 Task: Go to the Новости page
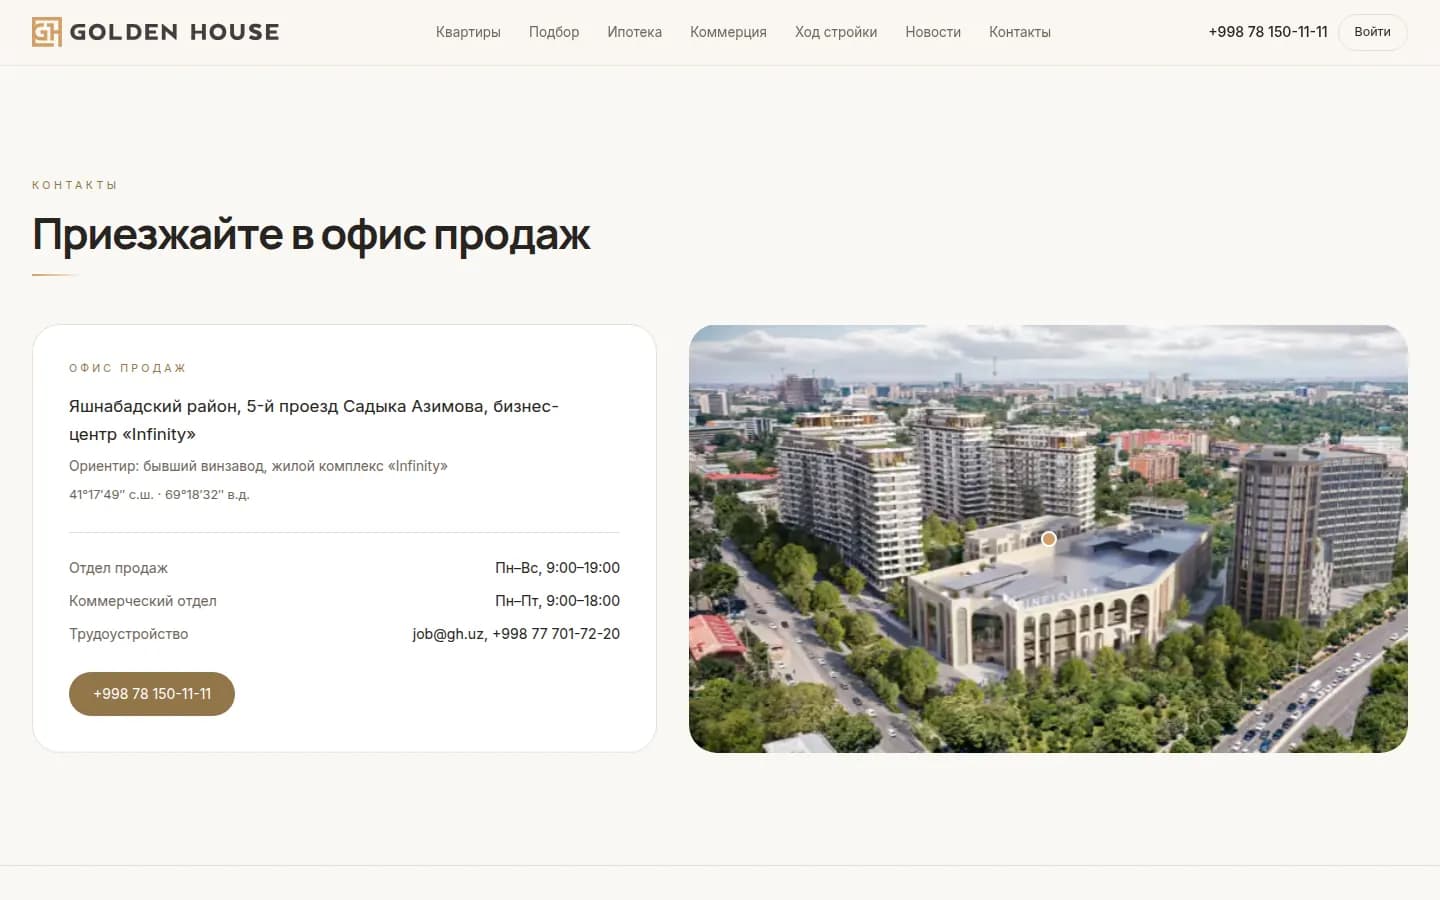coord(933,32)
